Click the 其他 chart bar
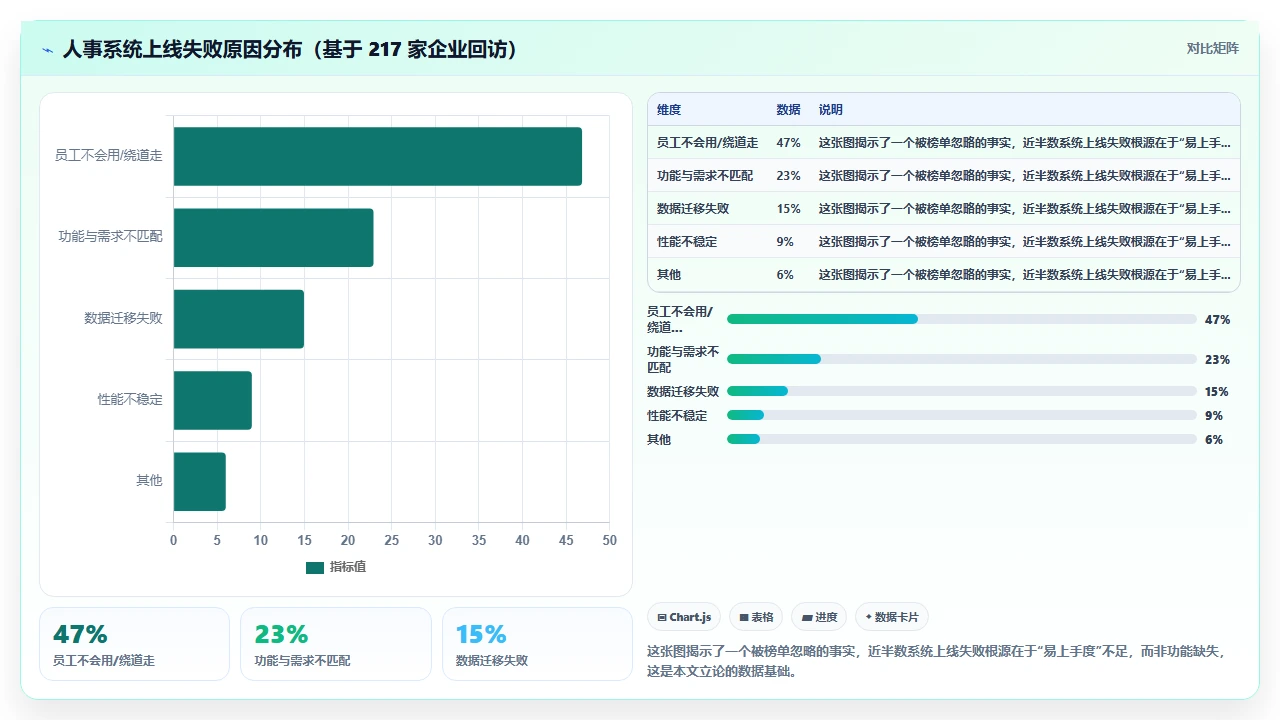This screenshot has height=720, width=1280. coord(200,482)
